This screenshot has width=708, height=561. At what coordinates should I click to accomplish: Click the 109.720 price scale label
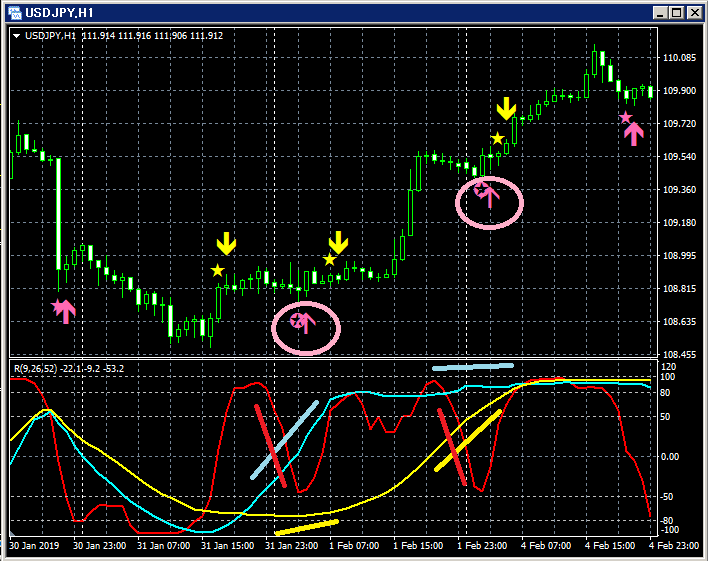tap(679, 124)
